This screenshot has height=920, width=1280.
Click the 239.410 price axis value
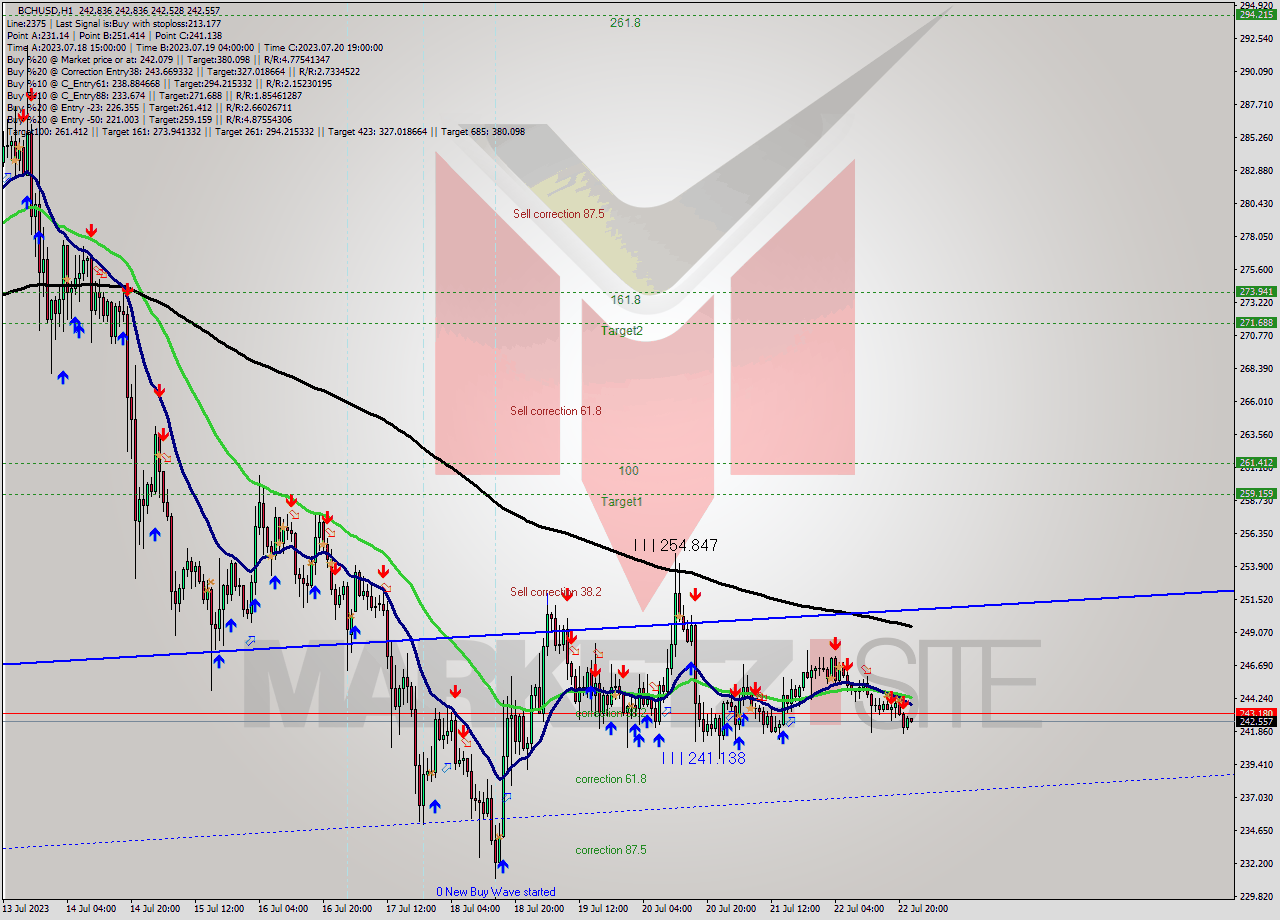1256,764
